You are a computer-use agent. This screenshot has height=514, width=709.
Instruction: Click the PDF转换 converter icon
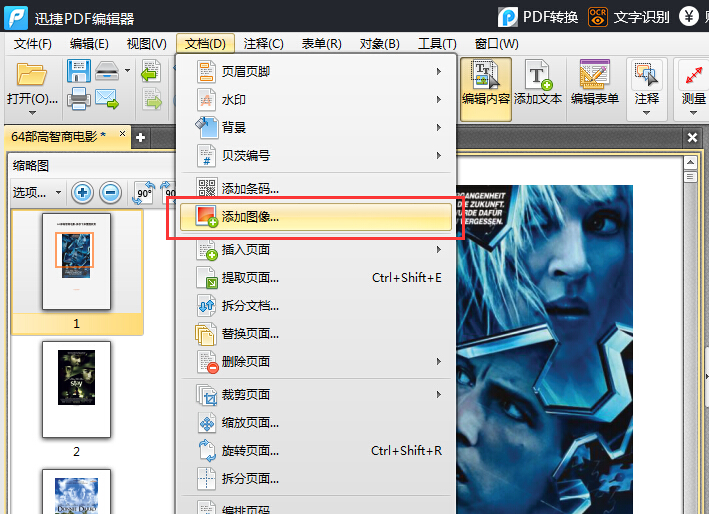pos(508,17)
